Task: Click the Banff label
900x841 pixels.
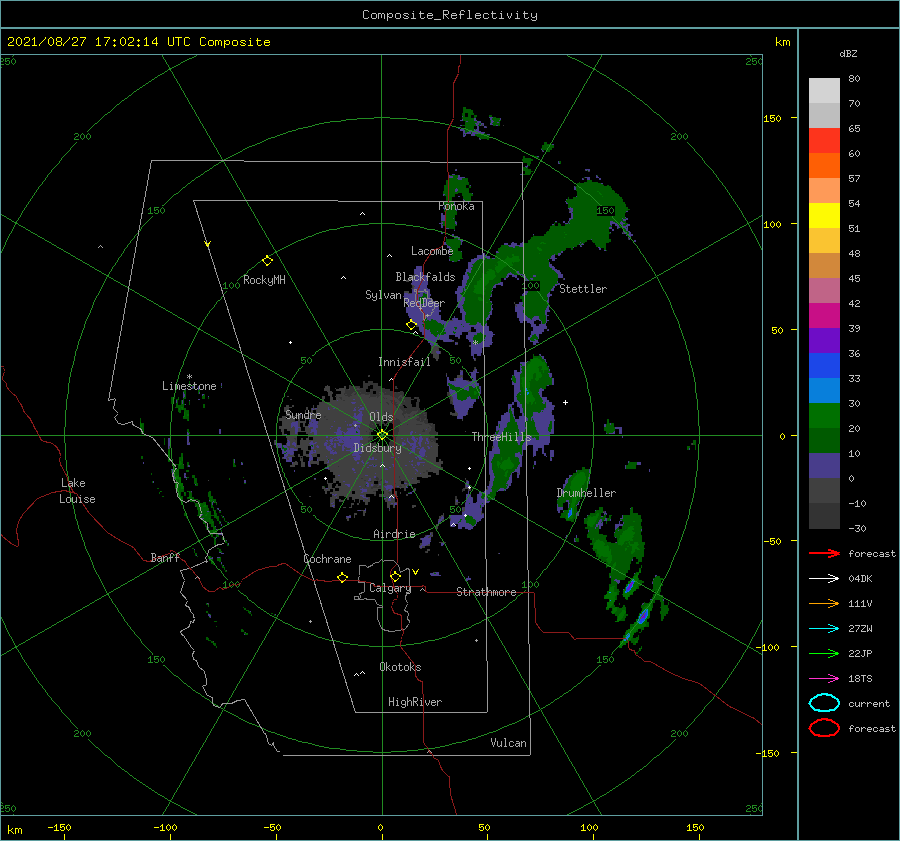Action: point(165,557)
